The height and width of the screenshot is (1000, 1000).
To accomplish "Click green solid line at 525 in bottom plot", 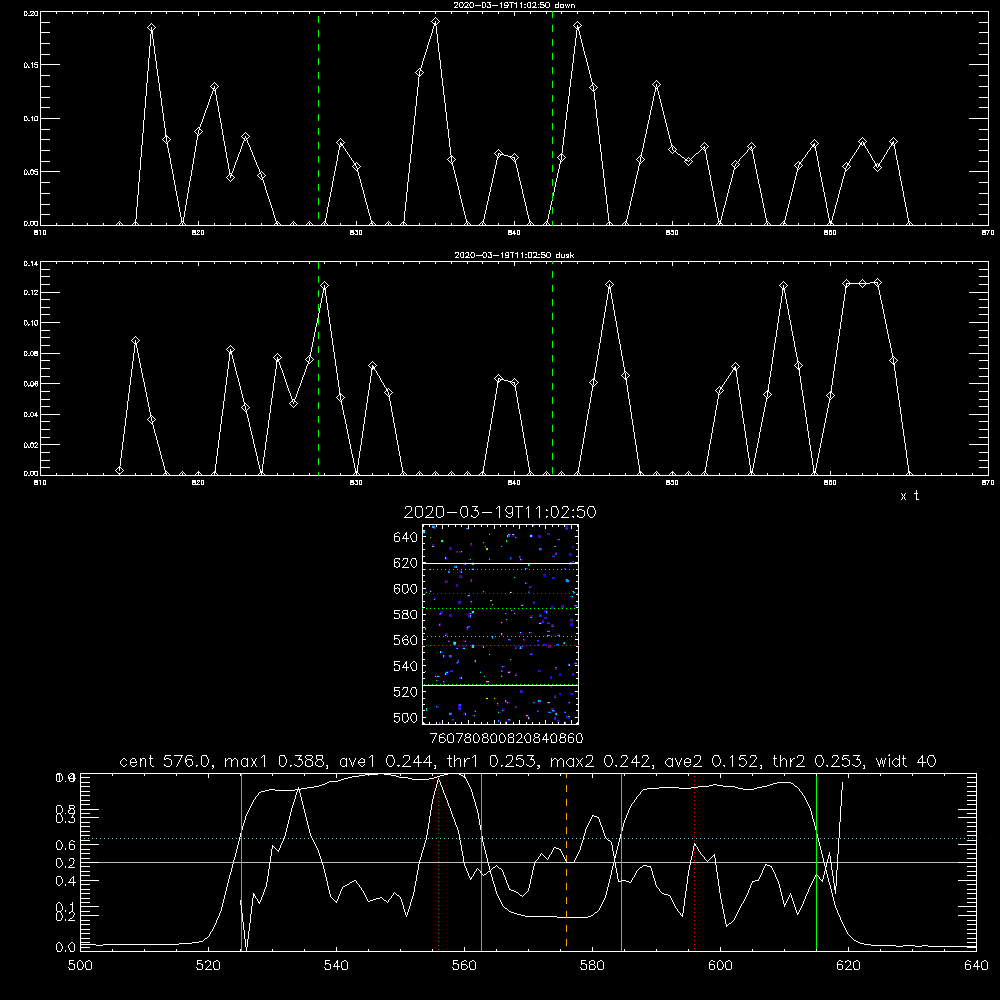I will [x=241, y=862].
